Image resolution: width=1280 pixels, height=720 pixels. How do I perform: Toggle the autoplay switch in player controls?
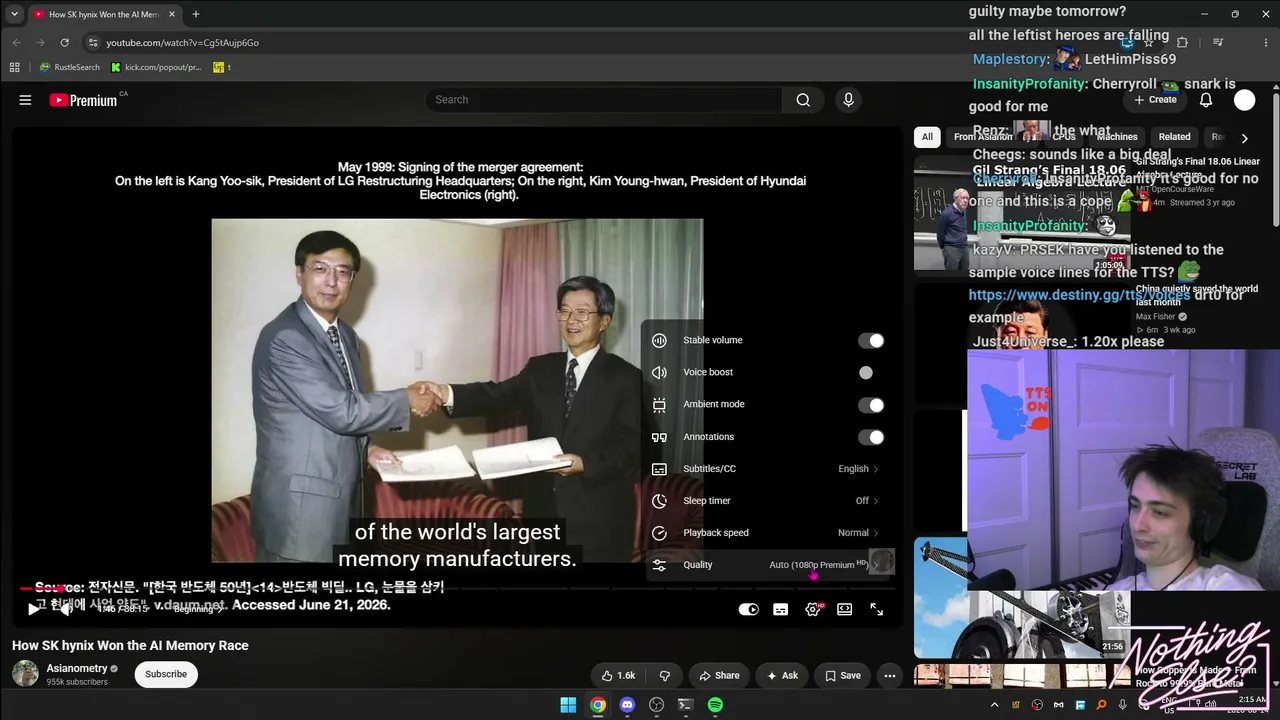pyautogui.click(x=748, y=609)
